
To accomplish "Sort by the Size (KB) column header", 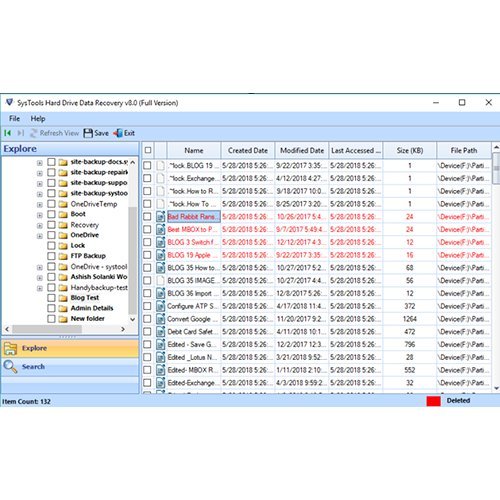I will click(410, 150).
